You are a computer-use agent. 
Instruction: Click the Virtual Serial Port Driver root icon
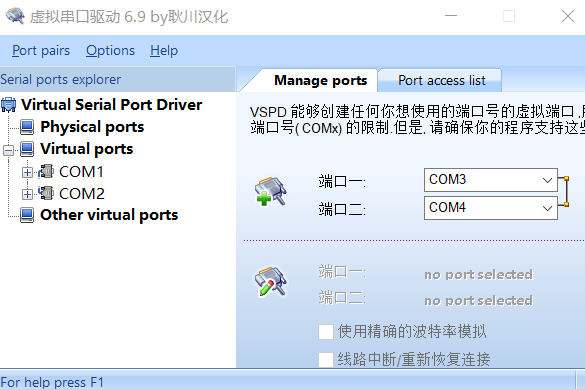[9, 104]
